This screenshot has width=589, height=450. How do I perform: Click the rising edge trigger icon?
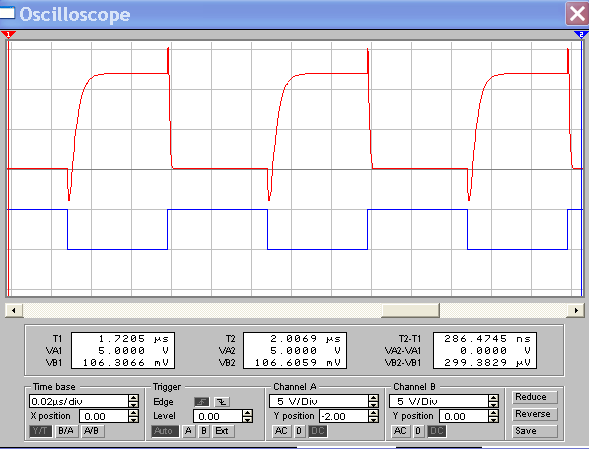(x=202, y=402)
